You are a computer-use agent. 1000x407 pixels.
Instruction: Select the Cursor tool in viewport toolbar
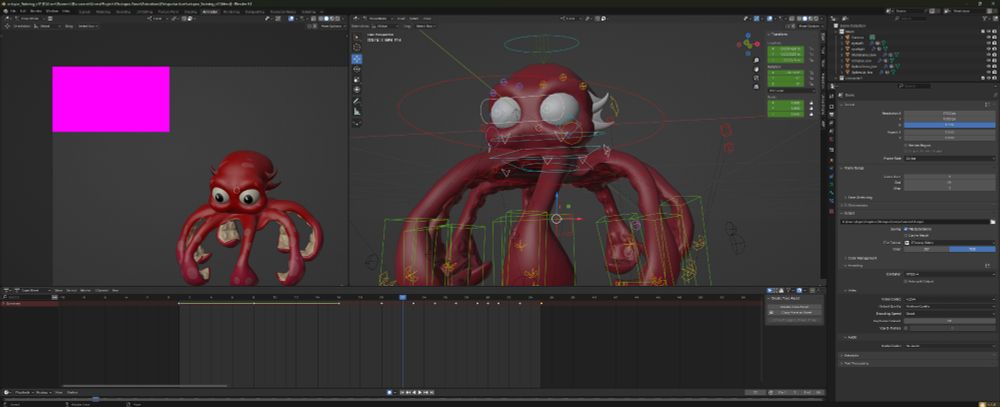coord(357,46)
